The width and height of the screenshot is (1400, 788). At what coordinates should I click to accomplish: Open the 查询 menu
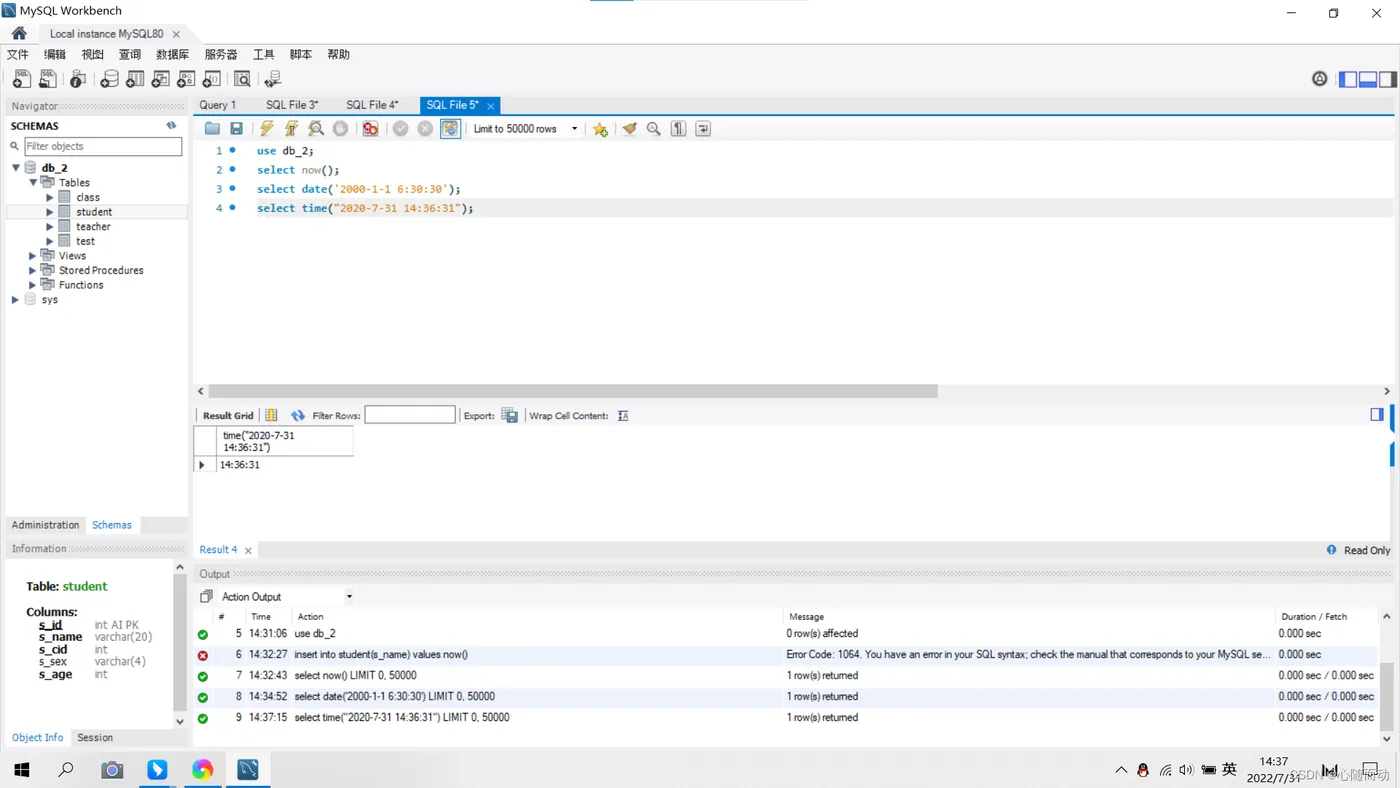pos(130,55)
